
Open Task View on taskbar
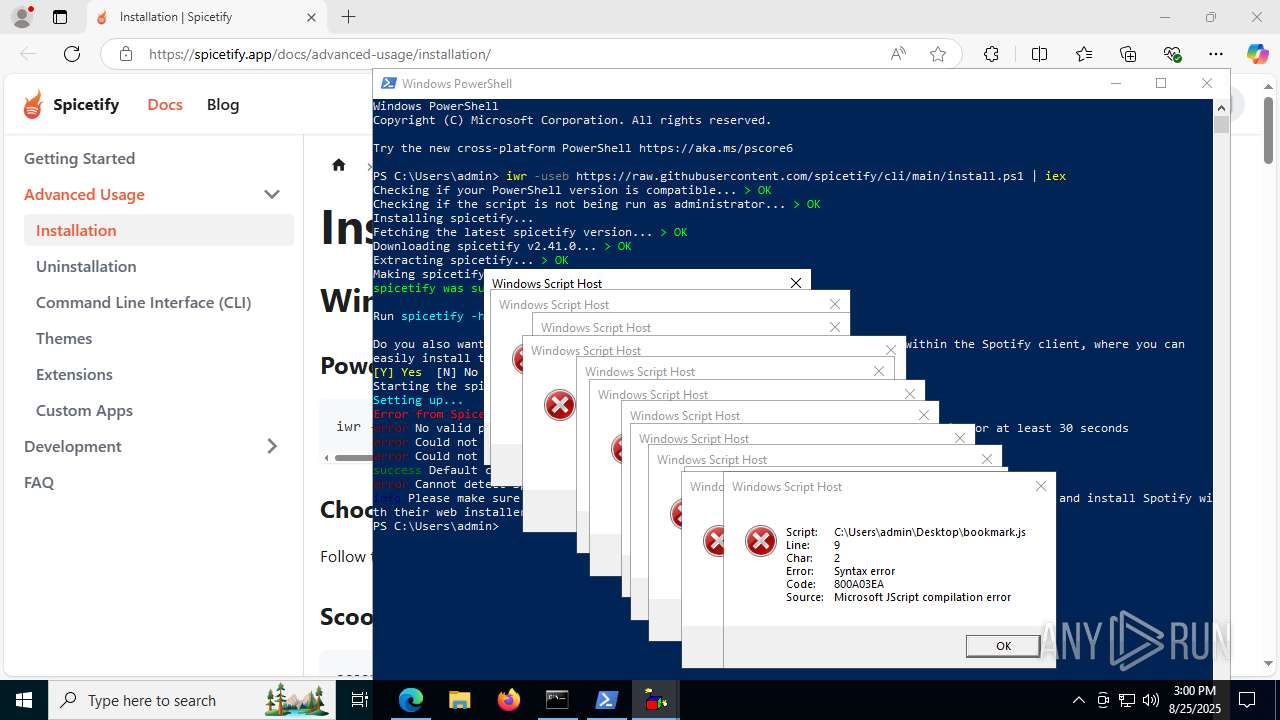tap(361, 700)
